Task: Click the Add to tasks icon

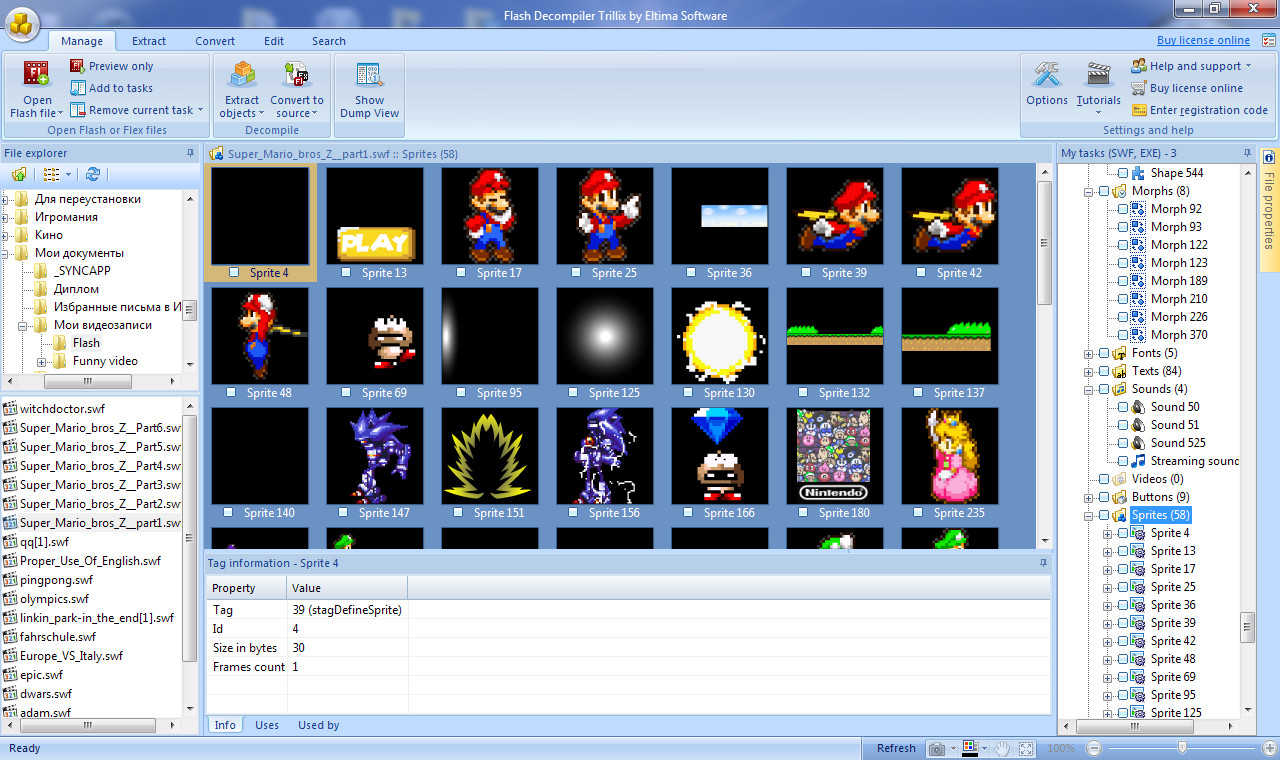Action: (x=77, y=88)
